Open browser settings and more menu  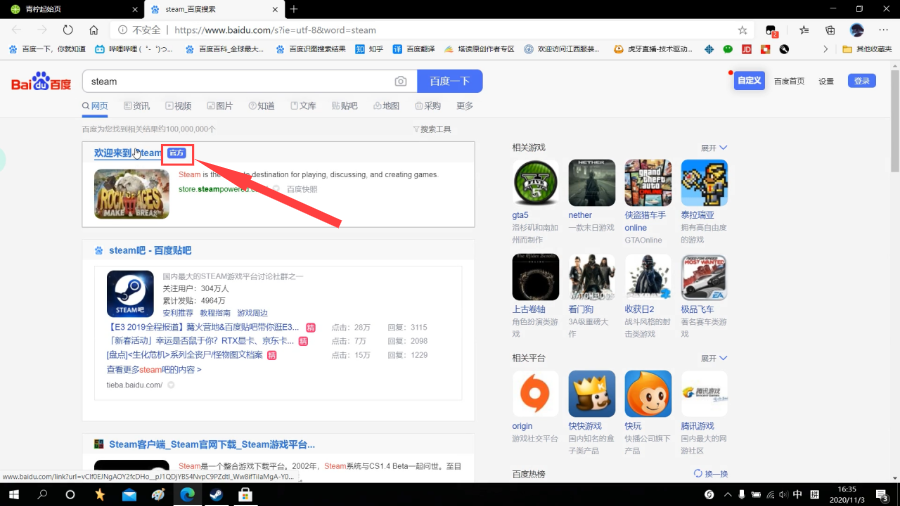[883, 30]
